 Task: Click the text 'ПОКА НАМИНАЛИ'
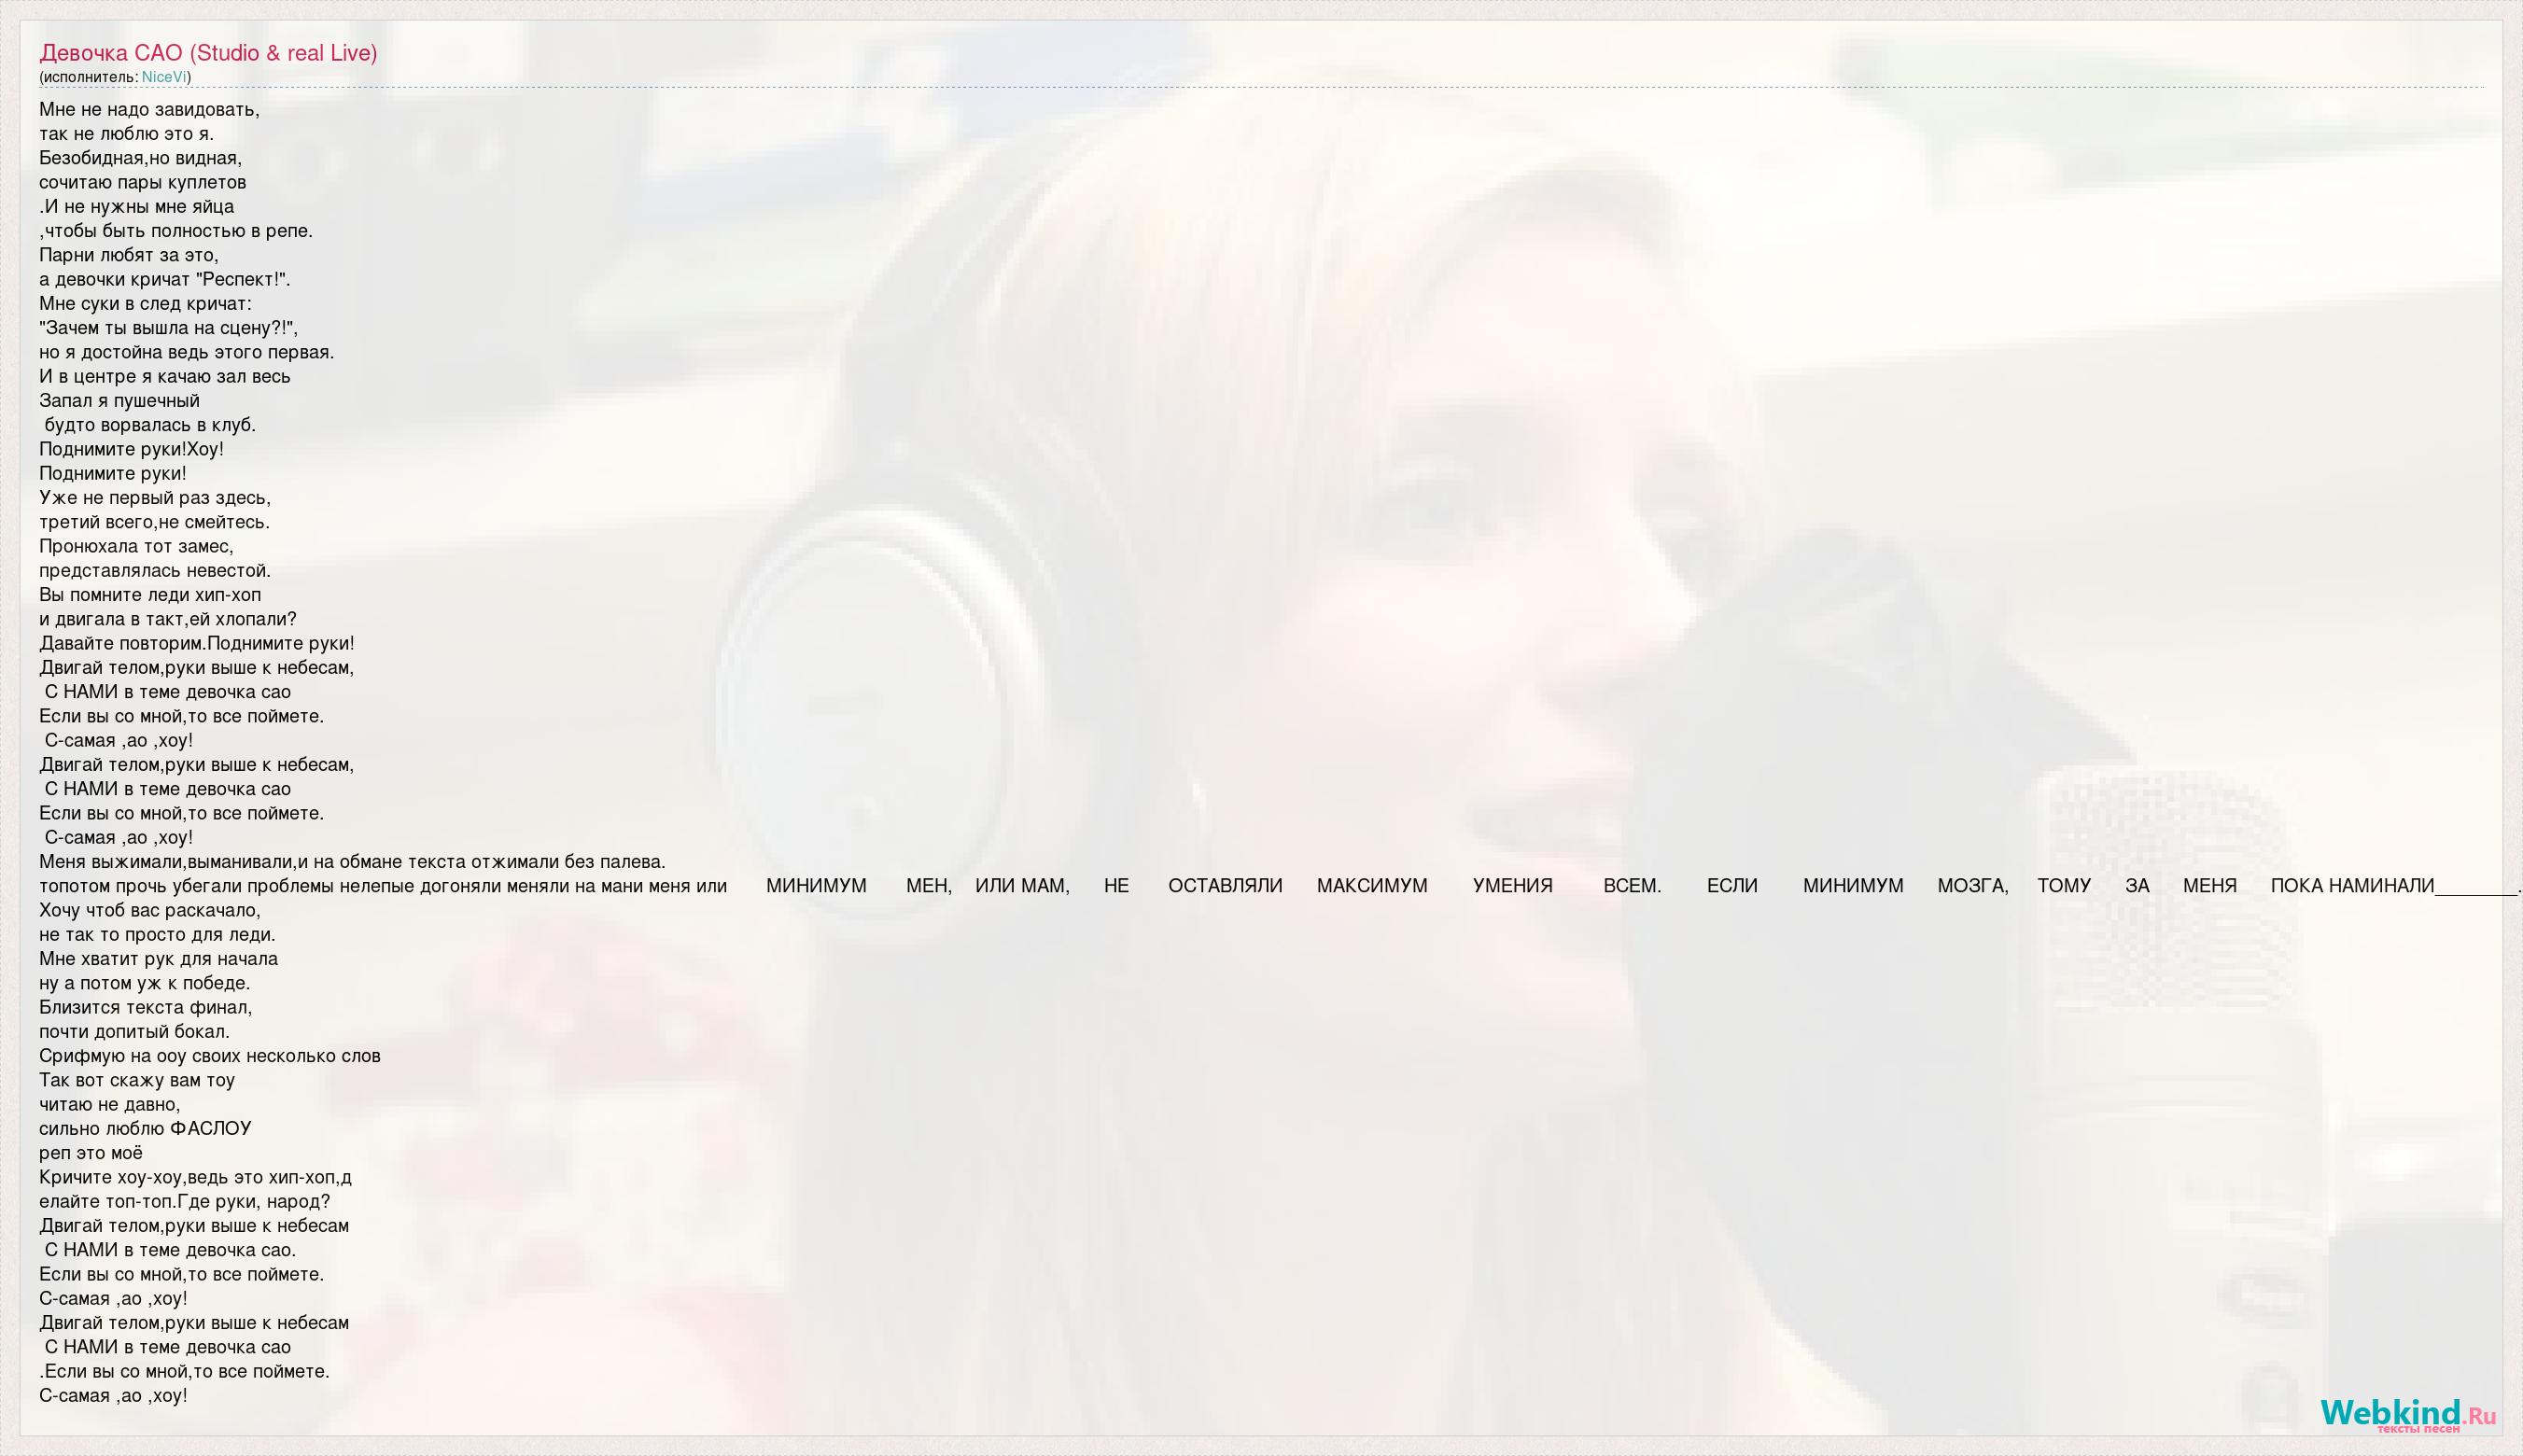[2351, 886]
